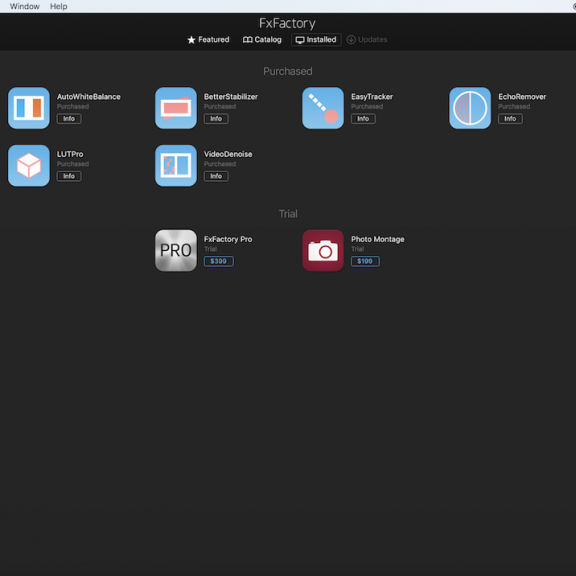Click the EchoRemover title text
The image size is (576, 576).
522,97
